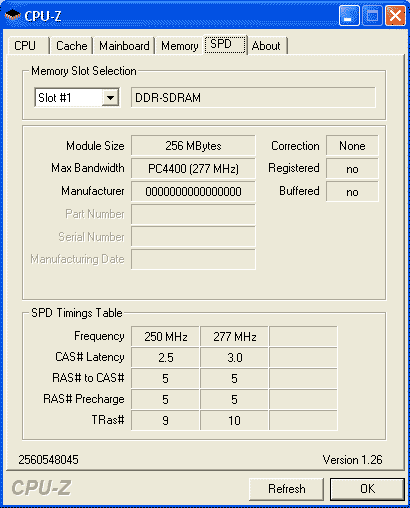
Task: Go to the Mainboard tab
Action: click(x=124, y=46)
